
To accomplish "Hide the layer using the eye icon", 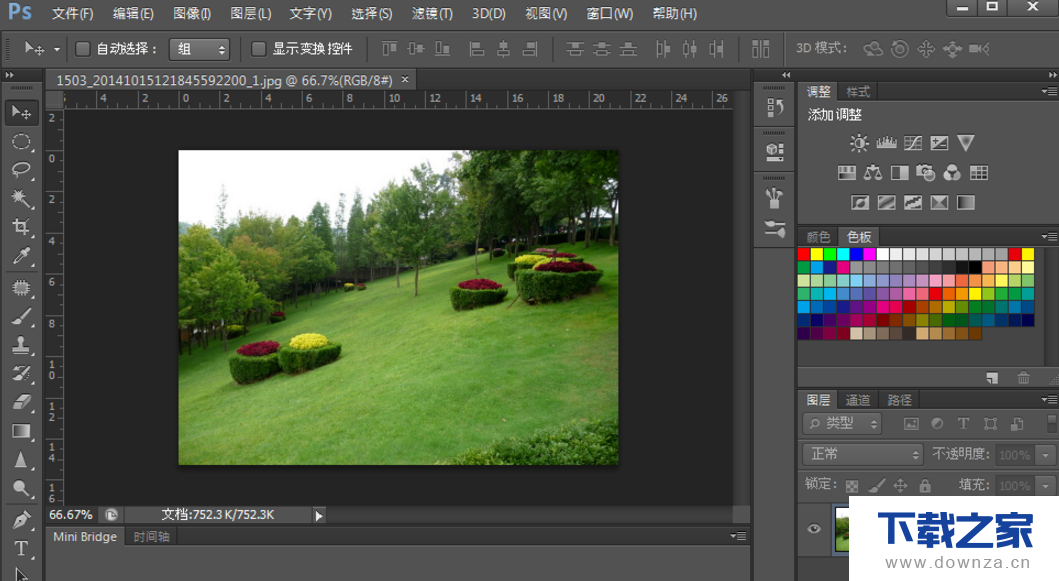I will click(814, 528).
